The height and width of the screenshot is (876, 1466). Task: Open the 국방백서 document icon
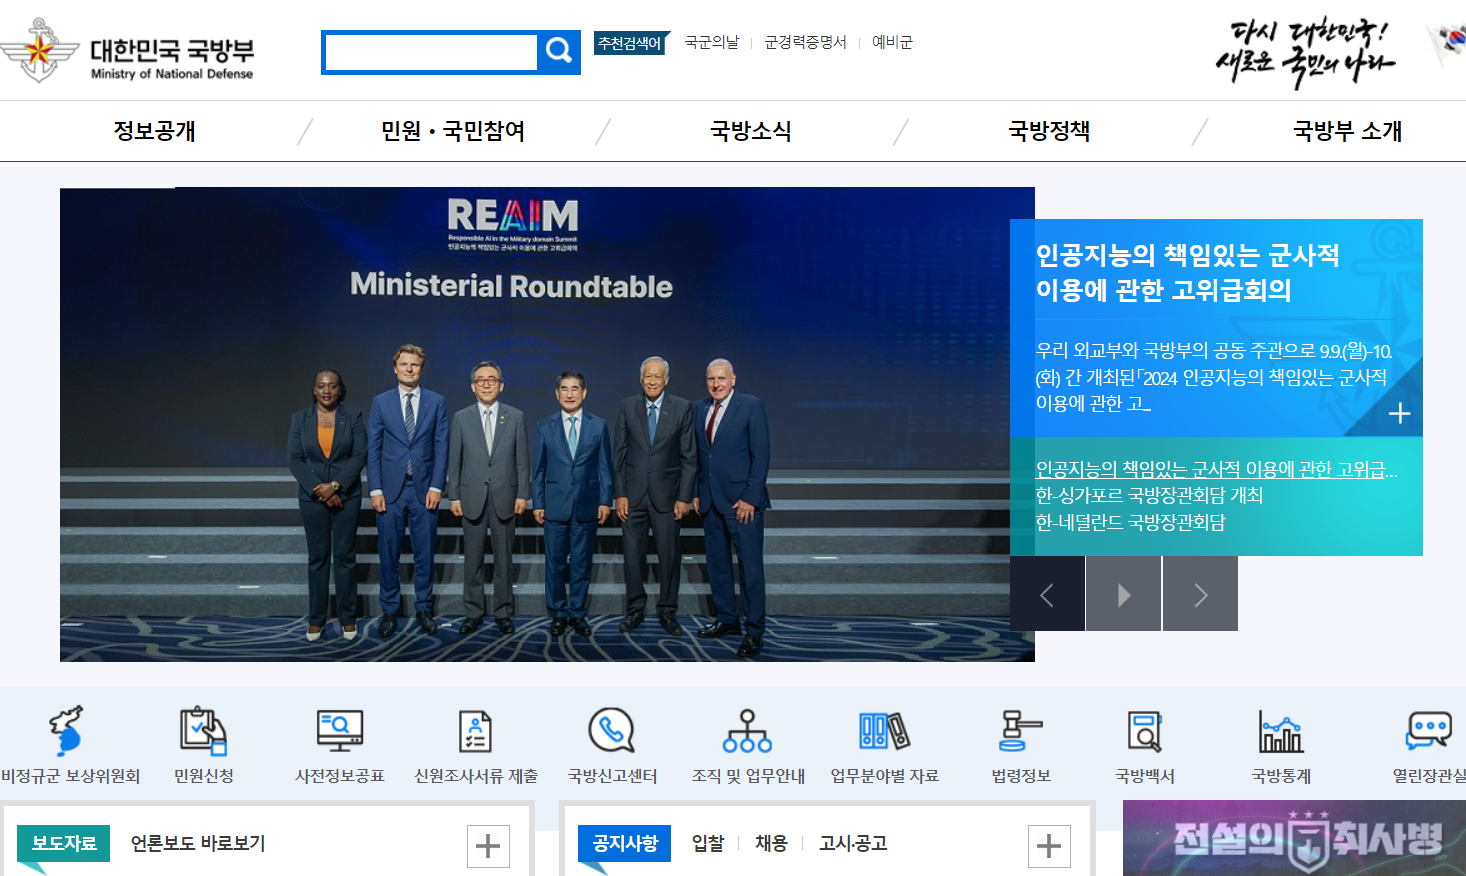1145,731
